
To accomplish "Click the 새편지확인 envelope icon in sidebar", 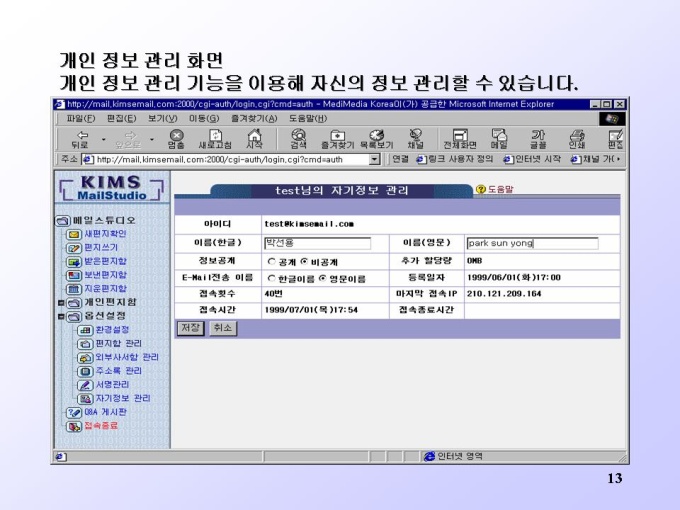I will pyautogui.click(x=74, y=235).
